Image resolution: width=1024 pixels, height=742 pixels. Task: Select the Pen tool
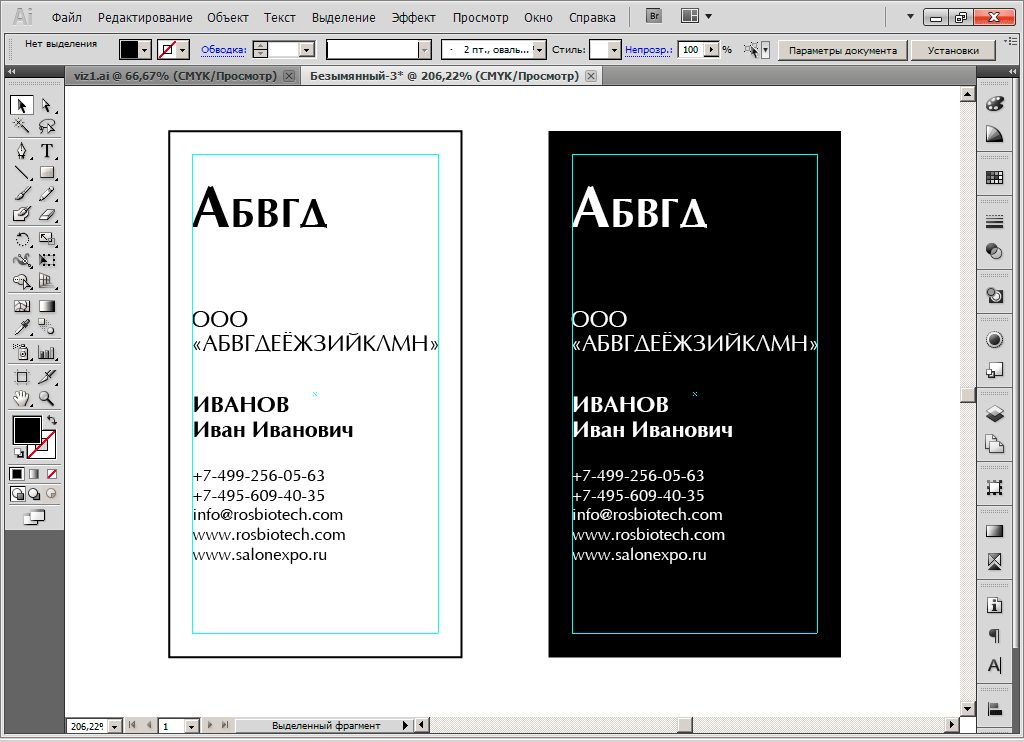point(21,151)
